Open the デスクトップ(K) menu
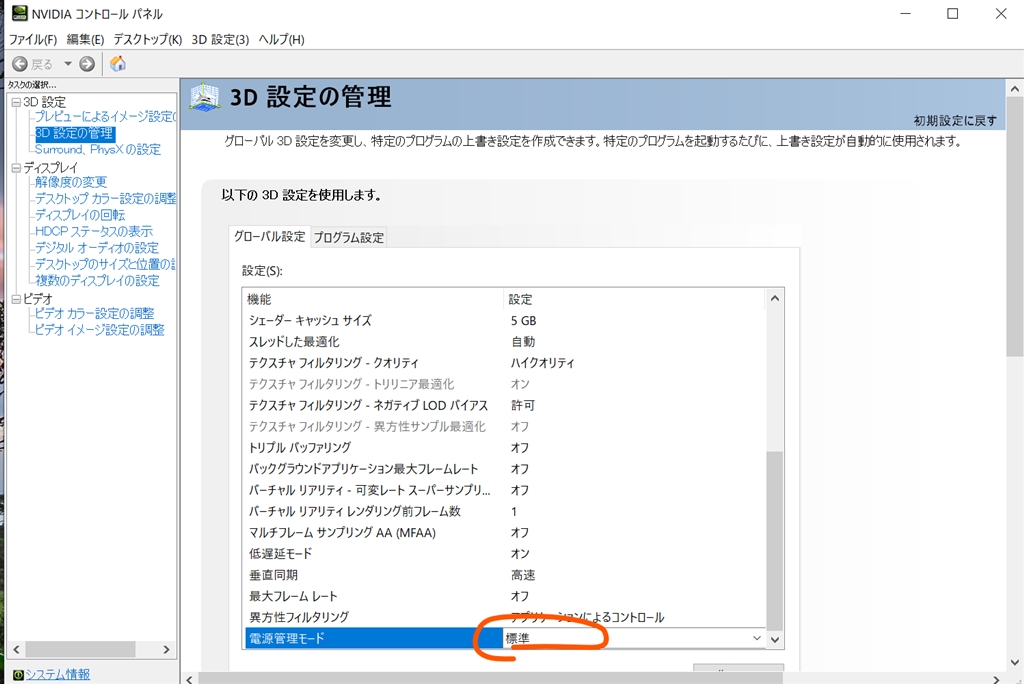This screenshot has width=1024, height=684. point(148,39)
